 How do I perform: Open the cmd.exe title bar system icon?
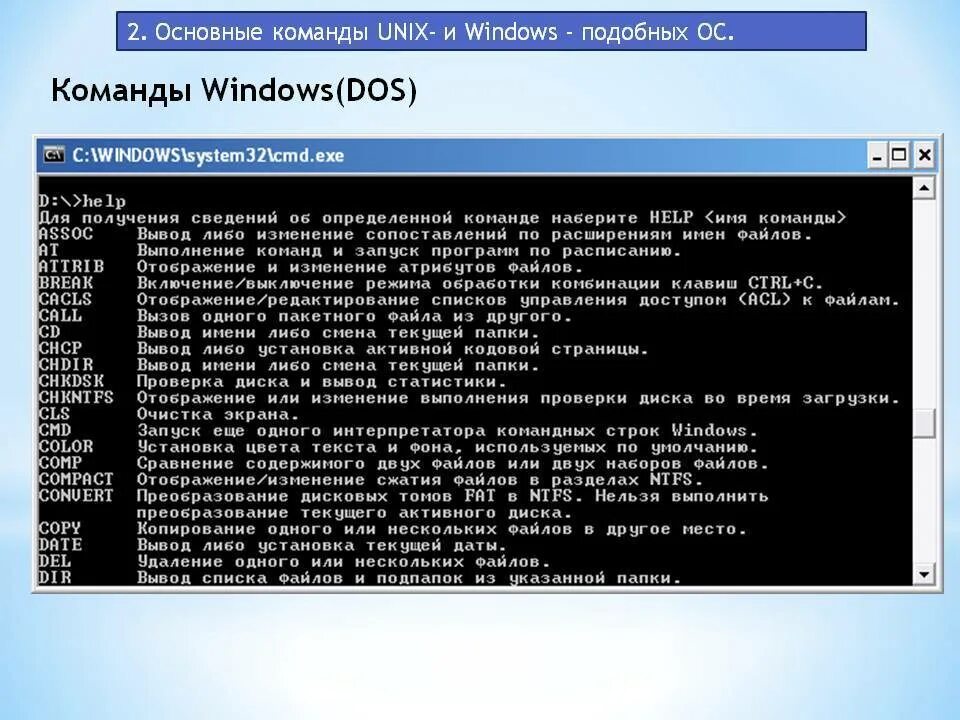(54, 155)
